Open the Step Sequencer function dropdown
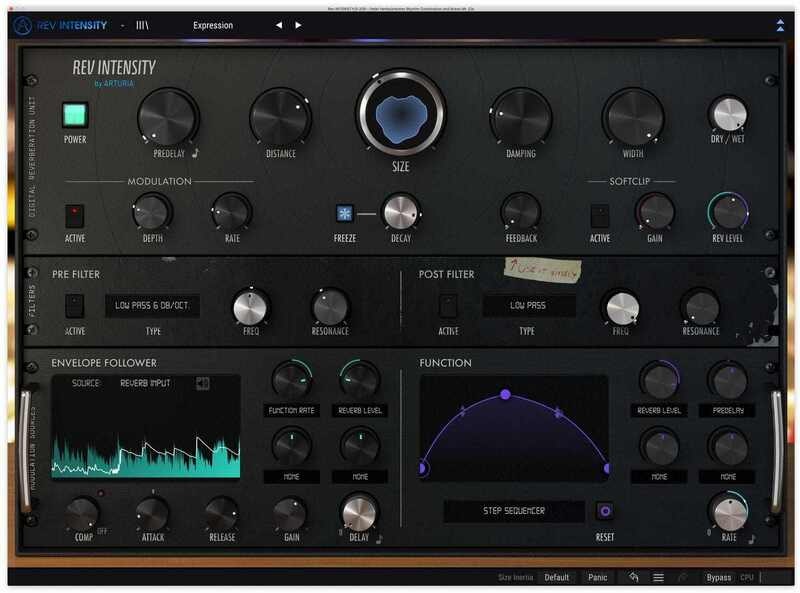This screenshot has width=800, height=593. [x=514, y=511]
